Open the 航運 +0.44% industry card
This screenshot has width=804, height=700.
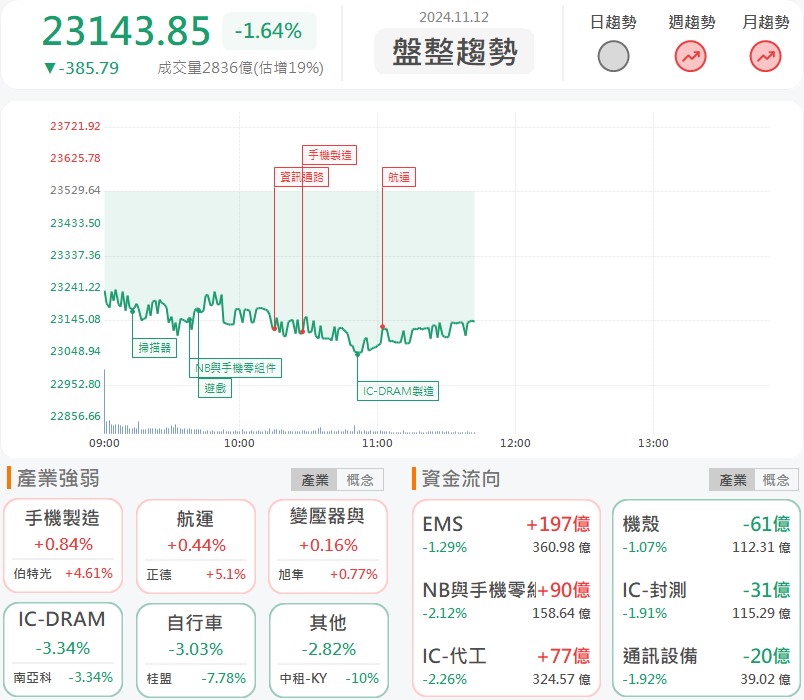click(x=196, y=546)
